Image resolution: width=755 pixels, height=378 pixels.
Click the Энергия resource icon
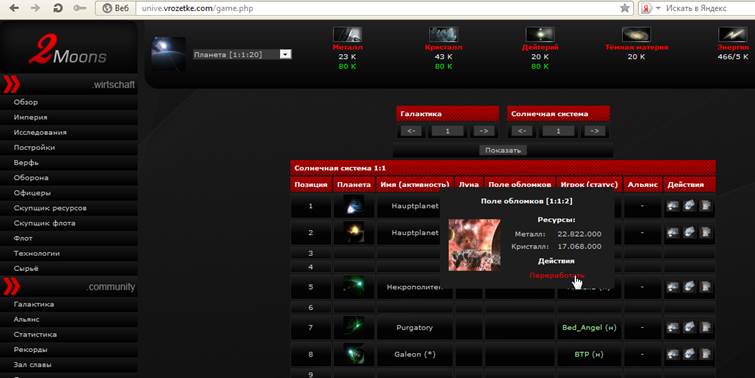(x=732, y=34)
